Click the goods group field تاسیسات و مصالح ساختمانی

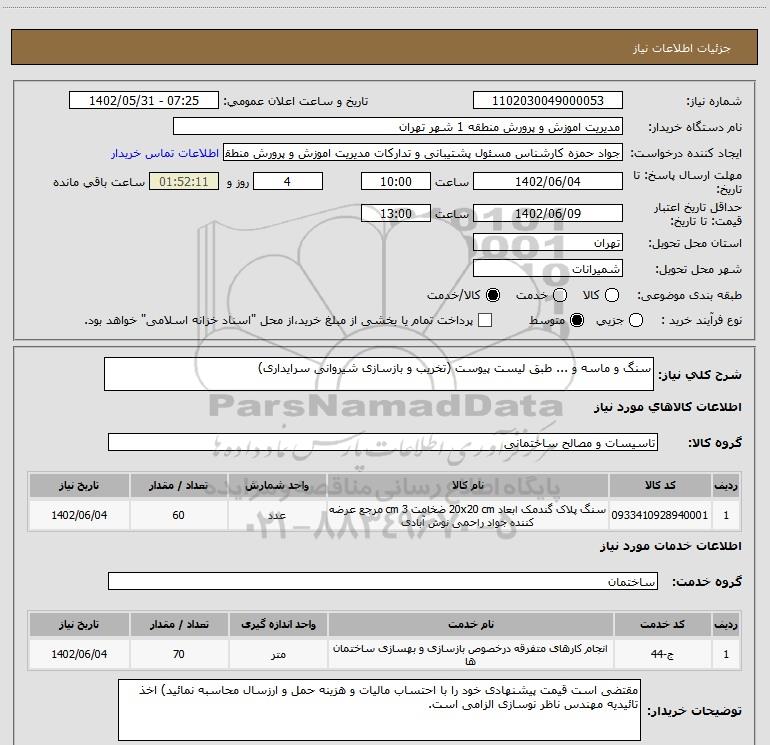[x=383, y=442]
